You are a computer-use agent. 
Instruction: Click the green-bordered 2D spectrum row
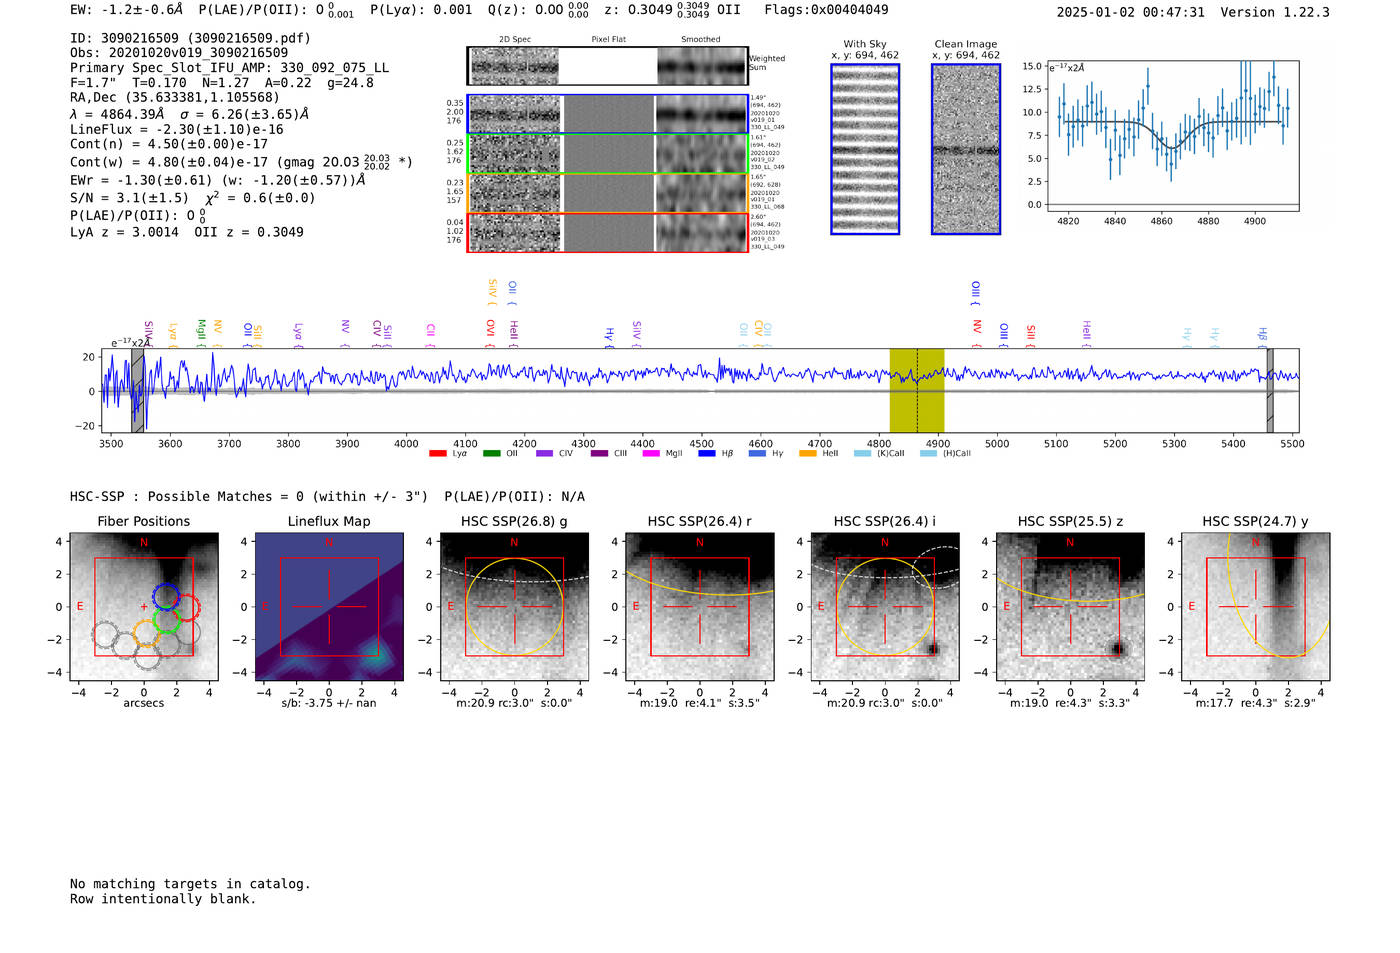(608, 154)
